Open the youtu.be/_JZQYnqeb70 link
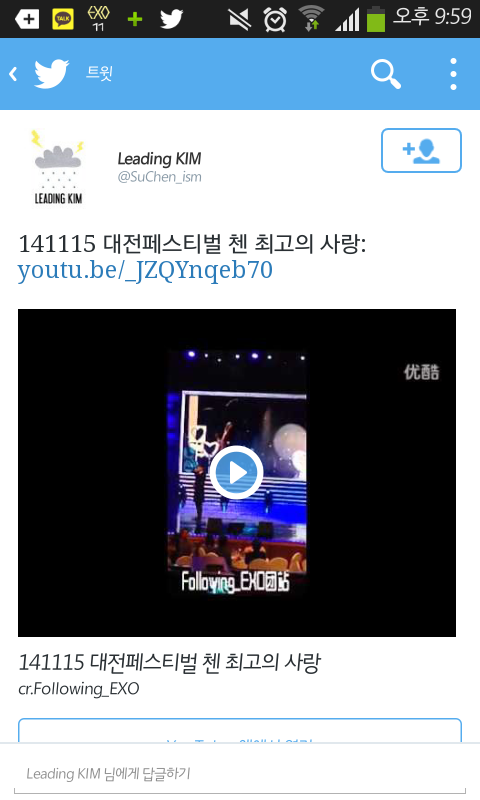Image resolution: width=480 pixels, height=800 pixels. tap(145, 270)
